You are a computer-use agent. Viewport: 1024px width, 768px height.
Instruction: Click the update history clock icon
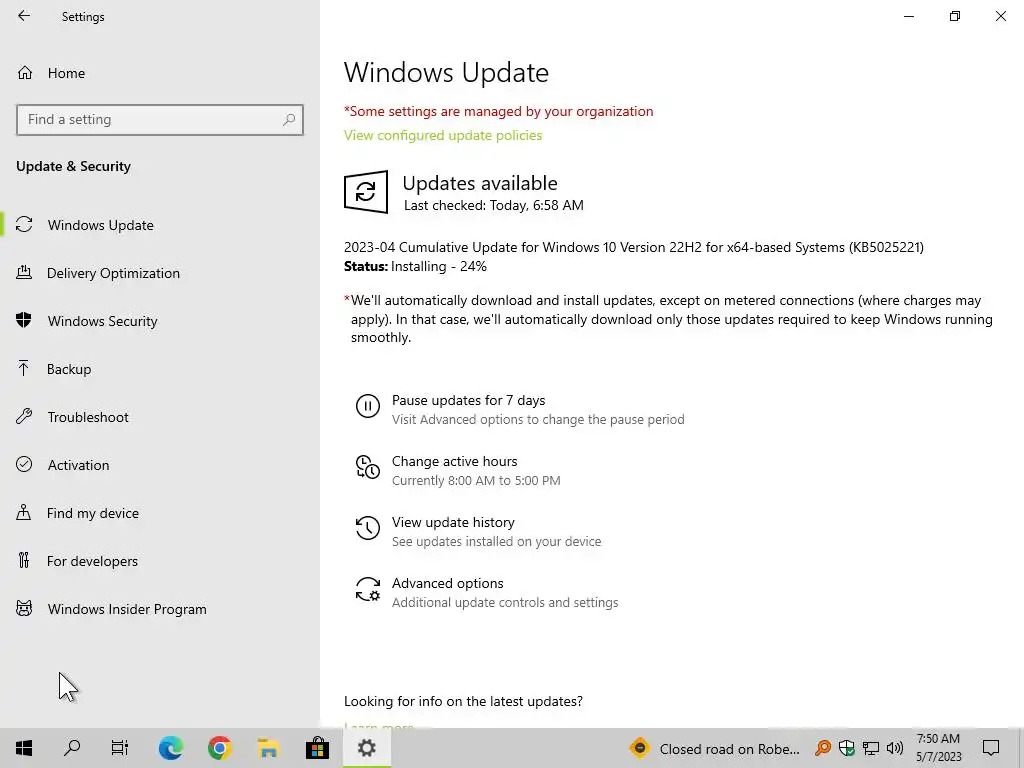tap(368, 528)
